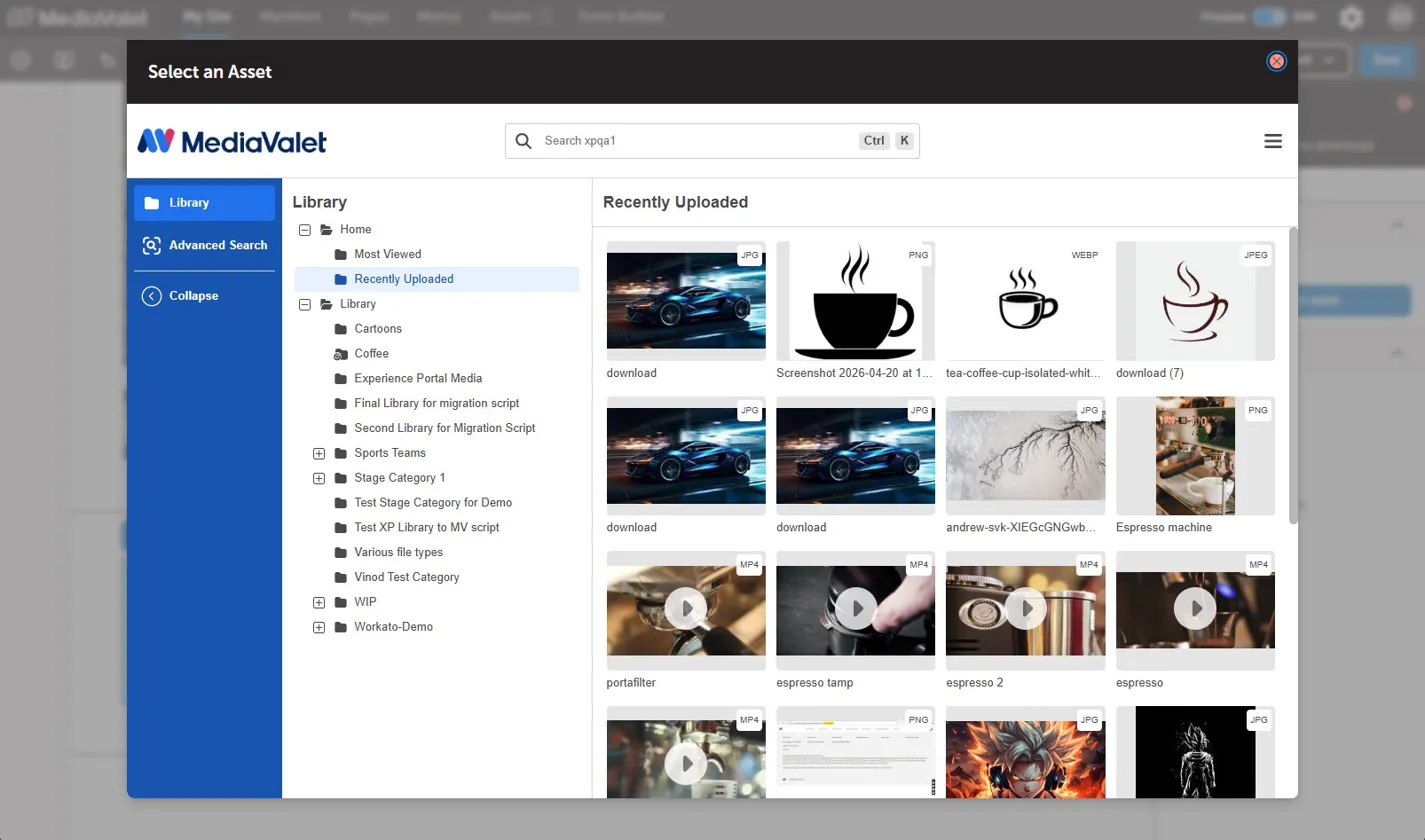Select the download (7) JPEG thumbnail
Image resolution: width=1425 pixels, height=840 pixels.
click(x=1195, y=301)
